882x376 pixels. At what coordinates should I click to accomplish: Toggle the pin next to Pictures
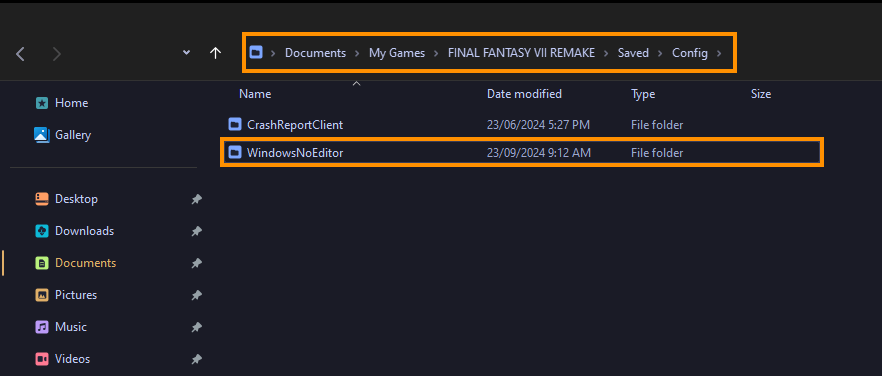pyautogui.click(x=196, y=296)
